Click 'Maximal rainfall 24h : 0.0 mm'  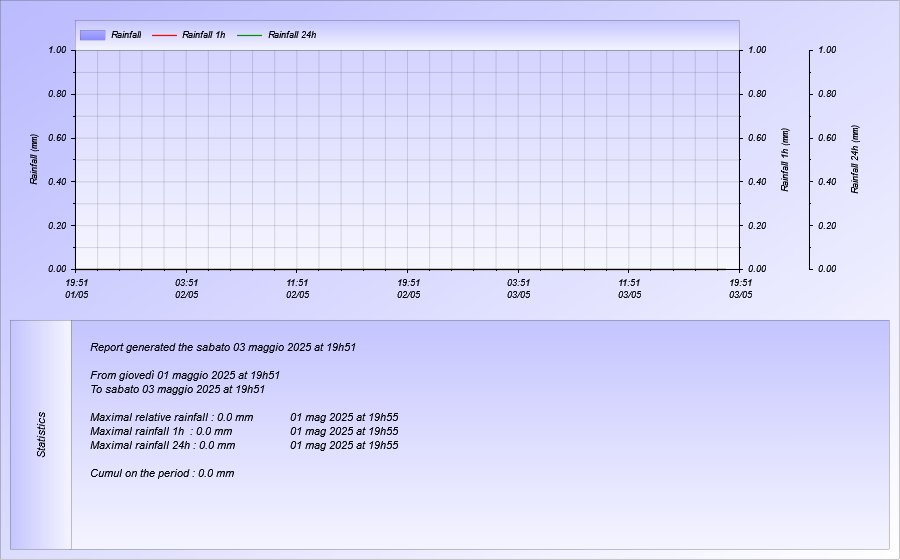coord(162,445)
